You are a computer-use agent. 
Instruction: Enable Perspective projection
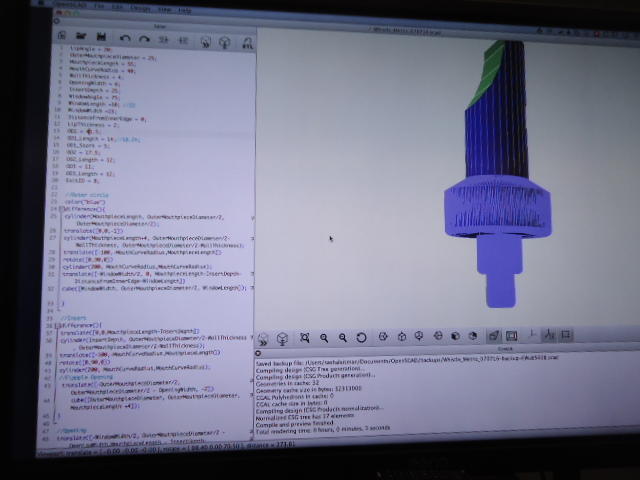tap(493, 336)
